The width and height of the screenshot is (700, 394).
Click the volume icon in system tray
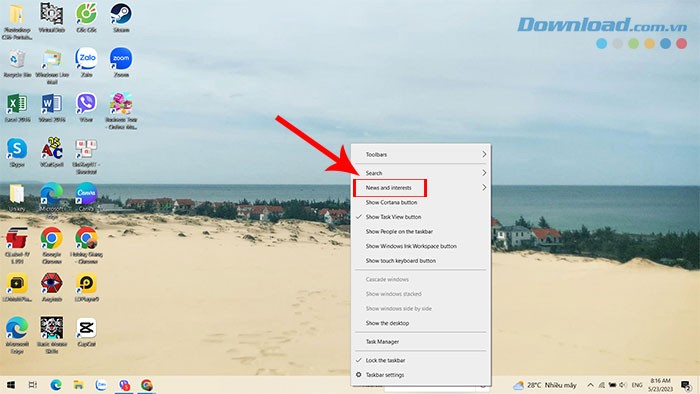pyautogui.click(x=623, y=385)
